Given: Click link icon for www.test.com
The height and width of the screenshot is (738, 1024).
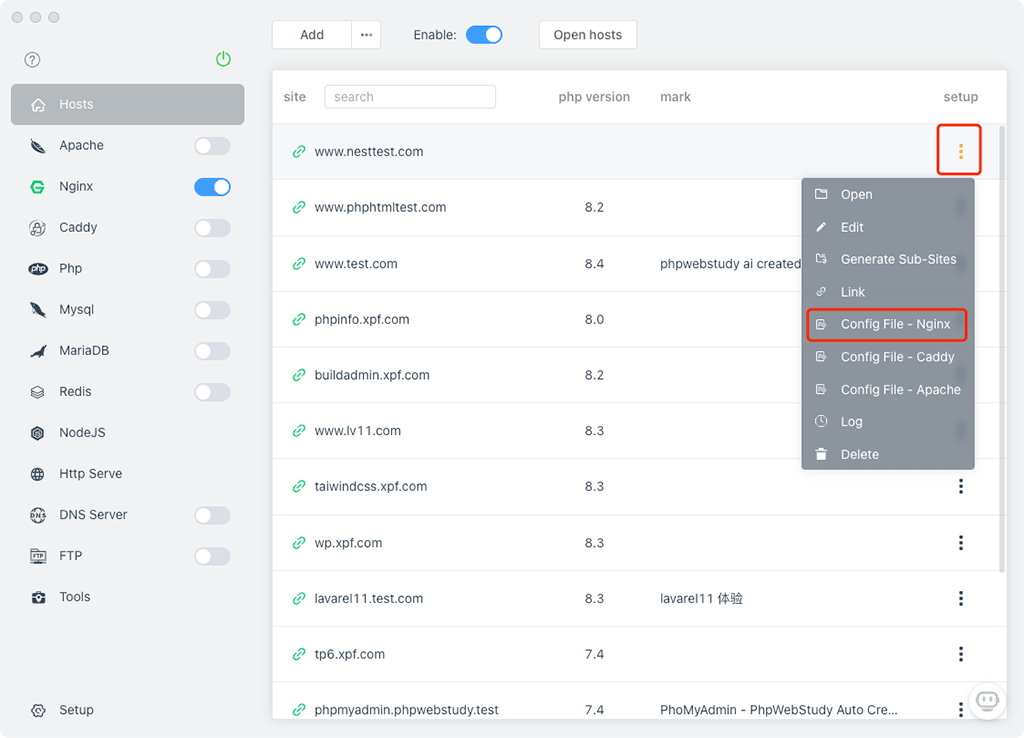Looking at the screenshot, I should [x=299, y=264].
